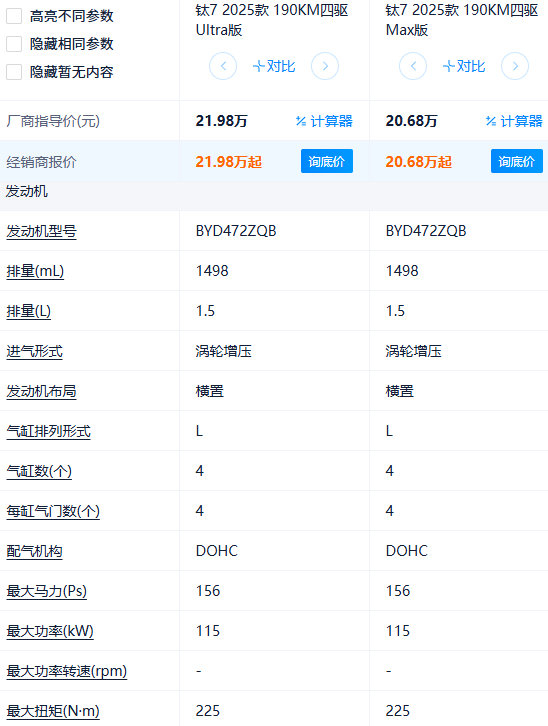Viewport: 548px width, 726px height.
Task: Click 156 horsepower value in Ultra版 column
Action: pyautogui.click(x=208, y=591)
